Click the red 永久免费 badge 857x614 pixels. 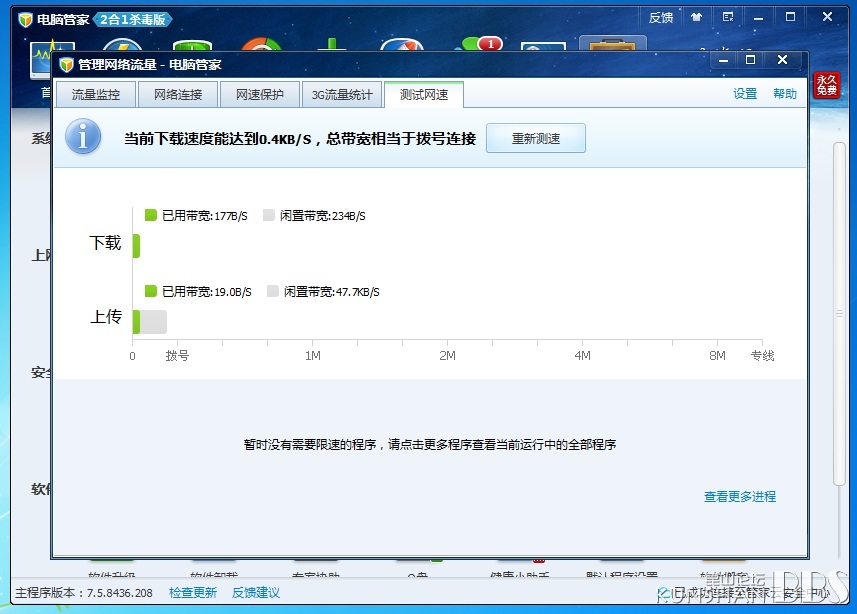pos(826,85)
